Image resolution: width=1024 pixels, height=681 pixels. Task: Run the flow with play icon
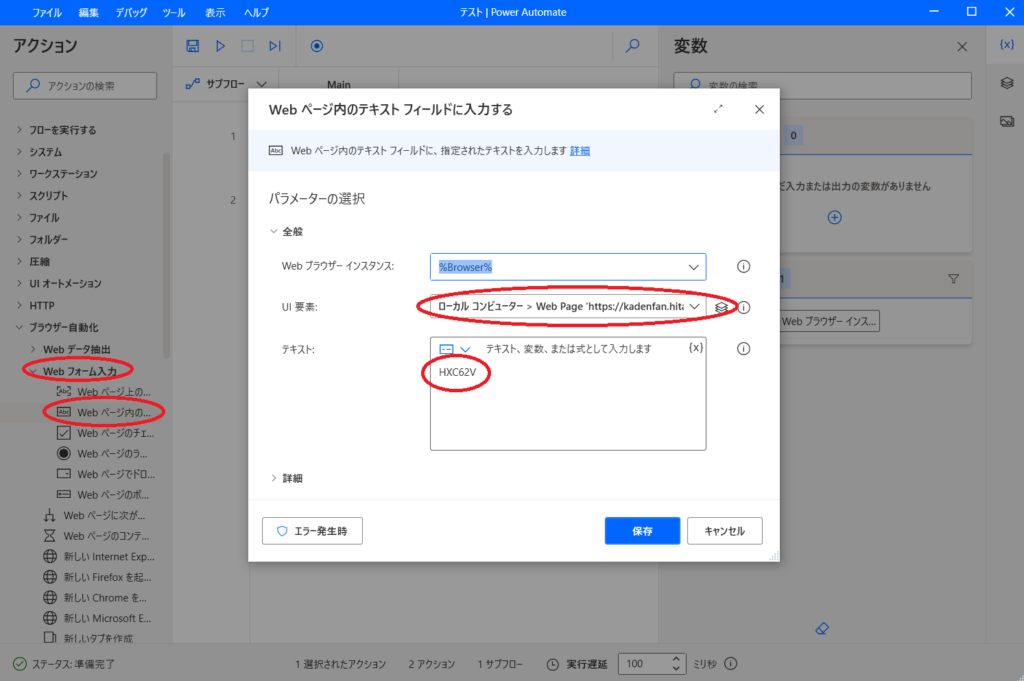[x=221, y=46]
